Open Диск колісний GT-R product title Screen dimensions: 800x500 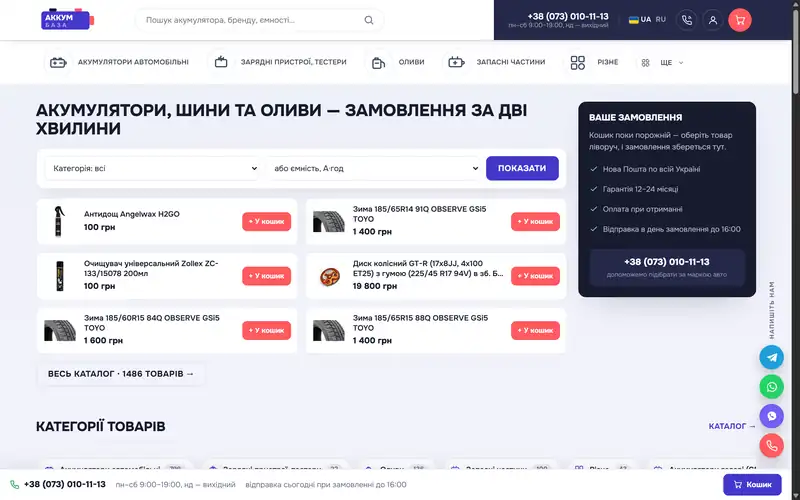(428, 268)
